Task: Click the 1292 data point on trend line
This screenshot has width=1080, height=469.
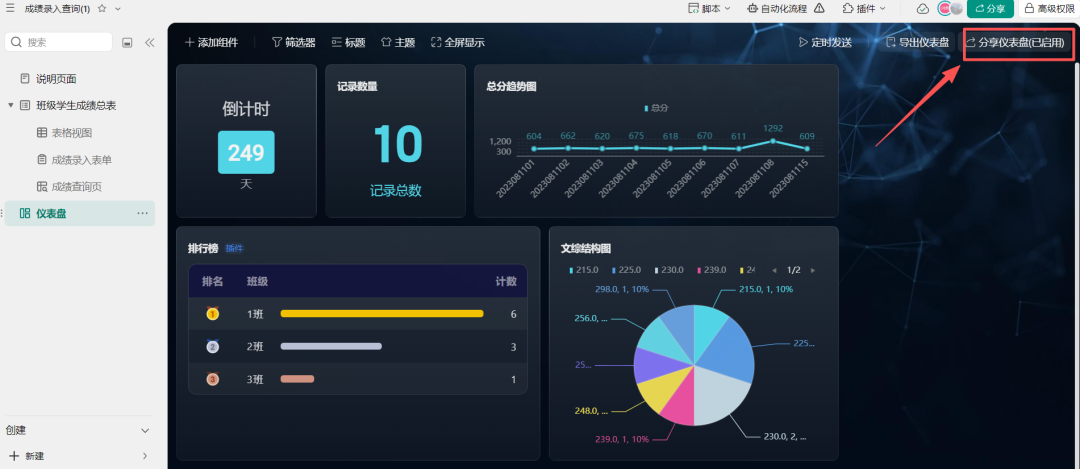Action: pos(773,140)
